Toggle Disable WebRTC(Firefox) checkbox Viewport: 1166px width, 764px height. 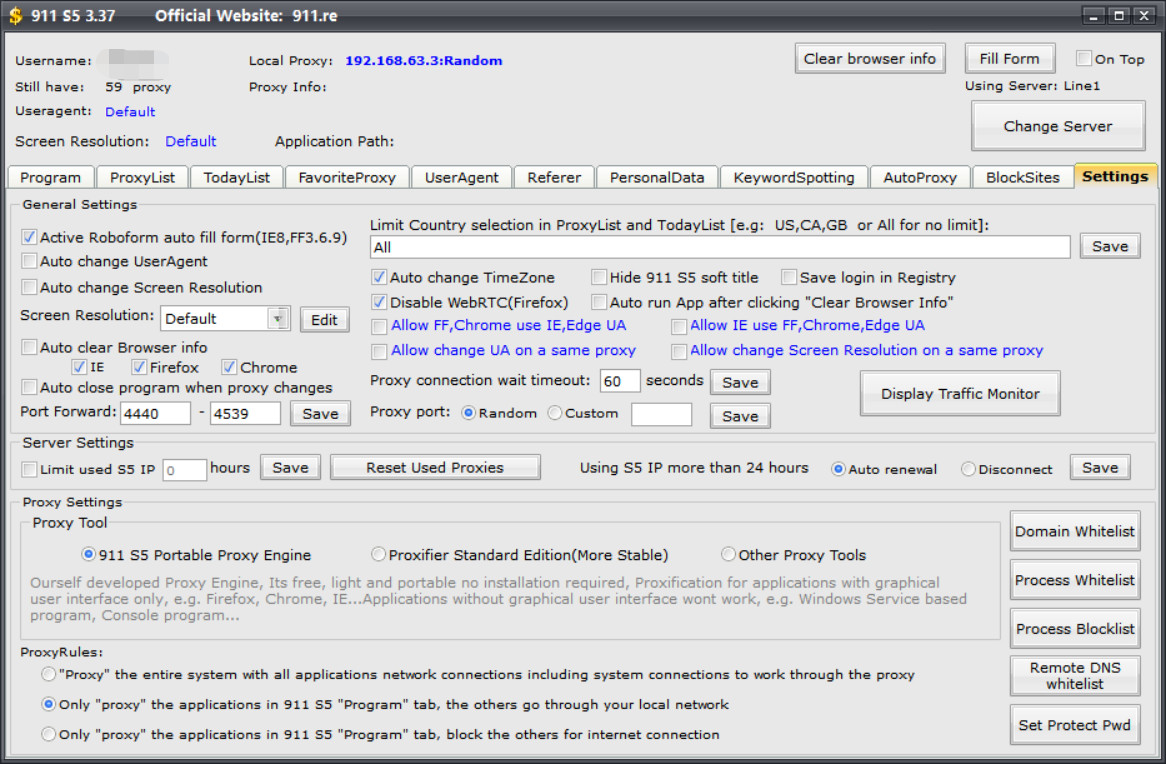point(379,302)
